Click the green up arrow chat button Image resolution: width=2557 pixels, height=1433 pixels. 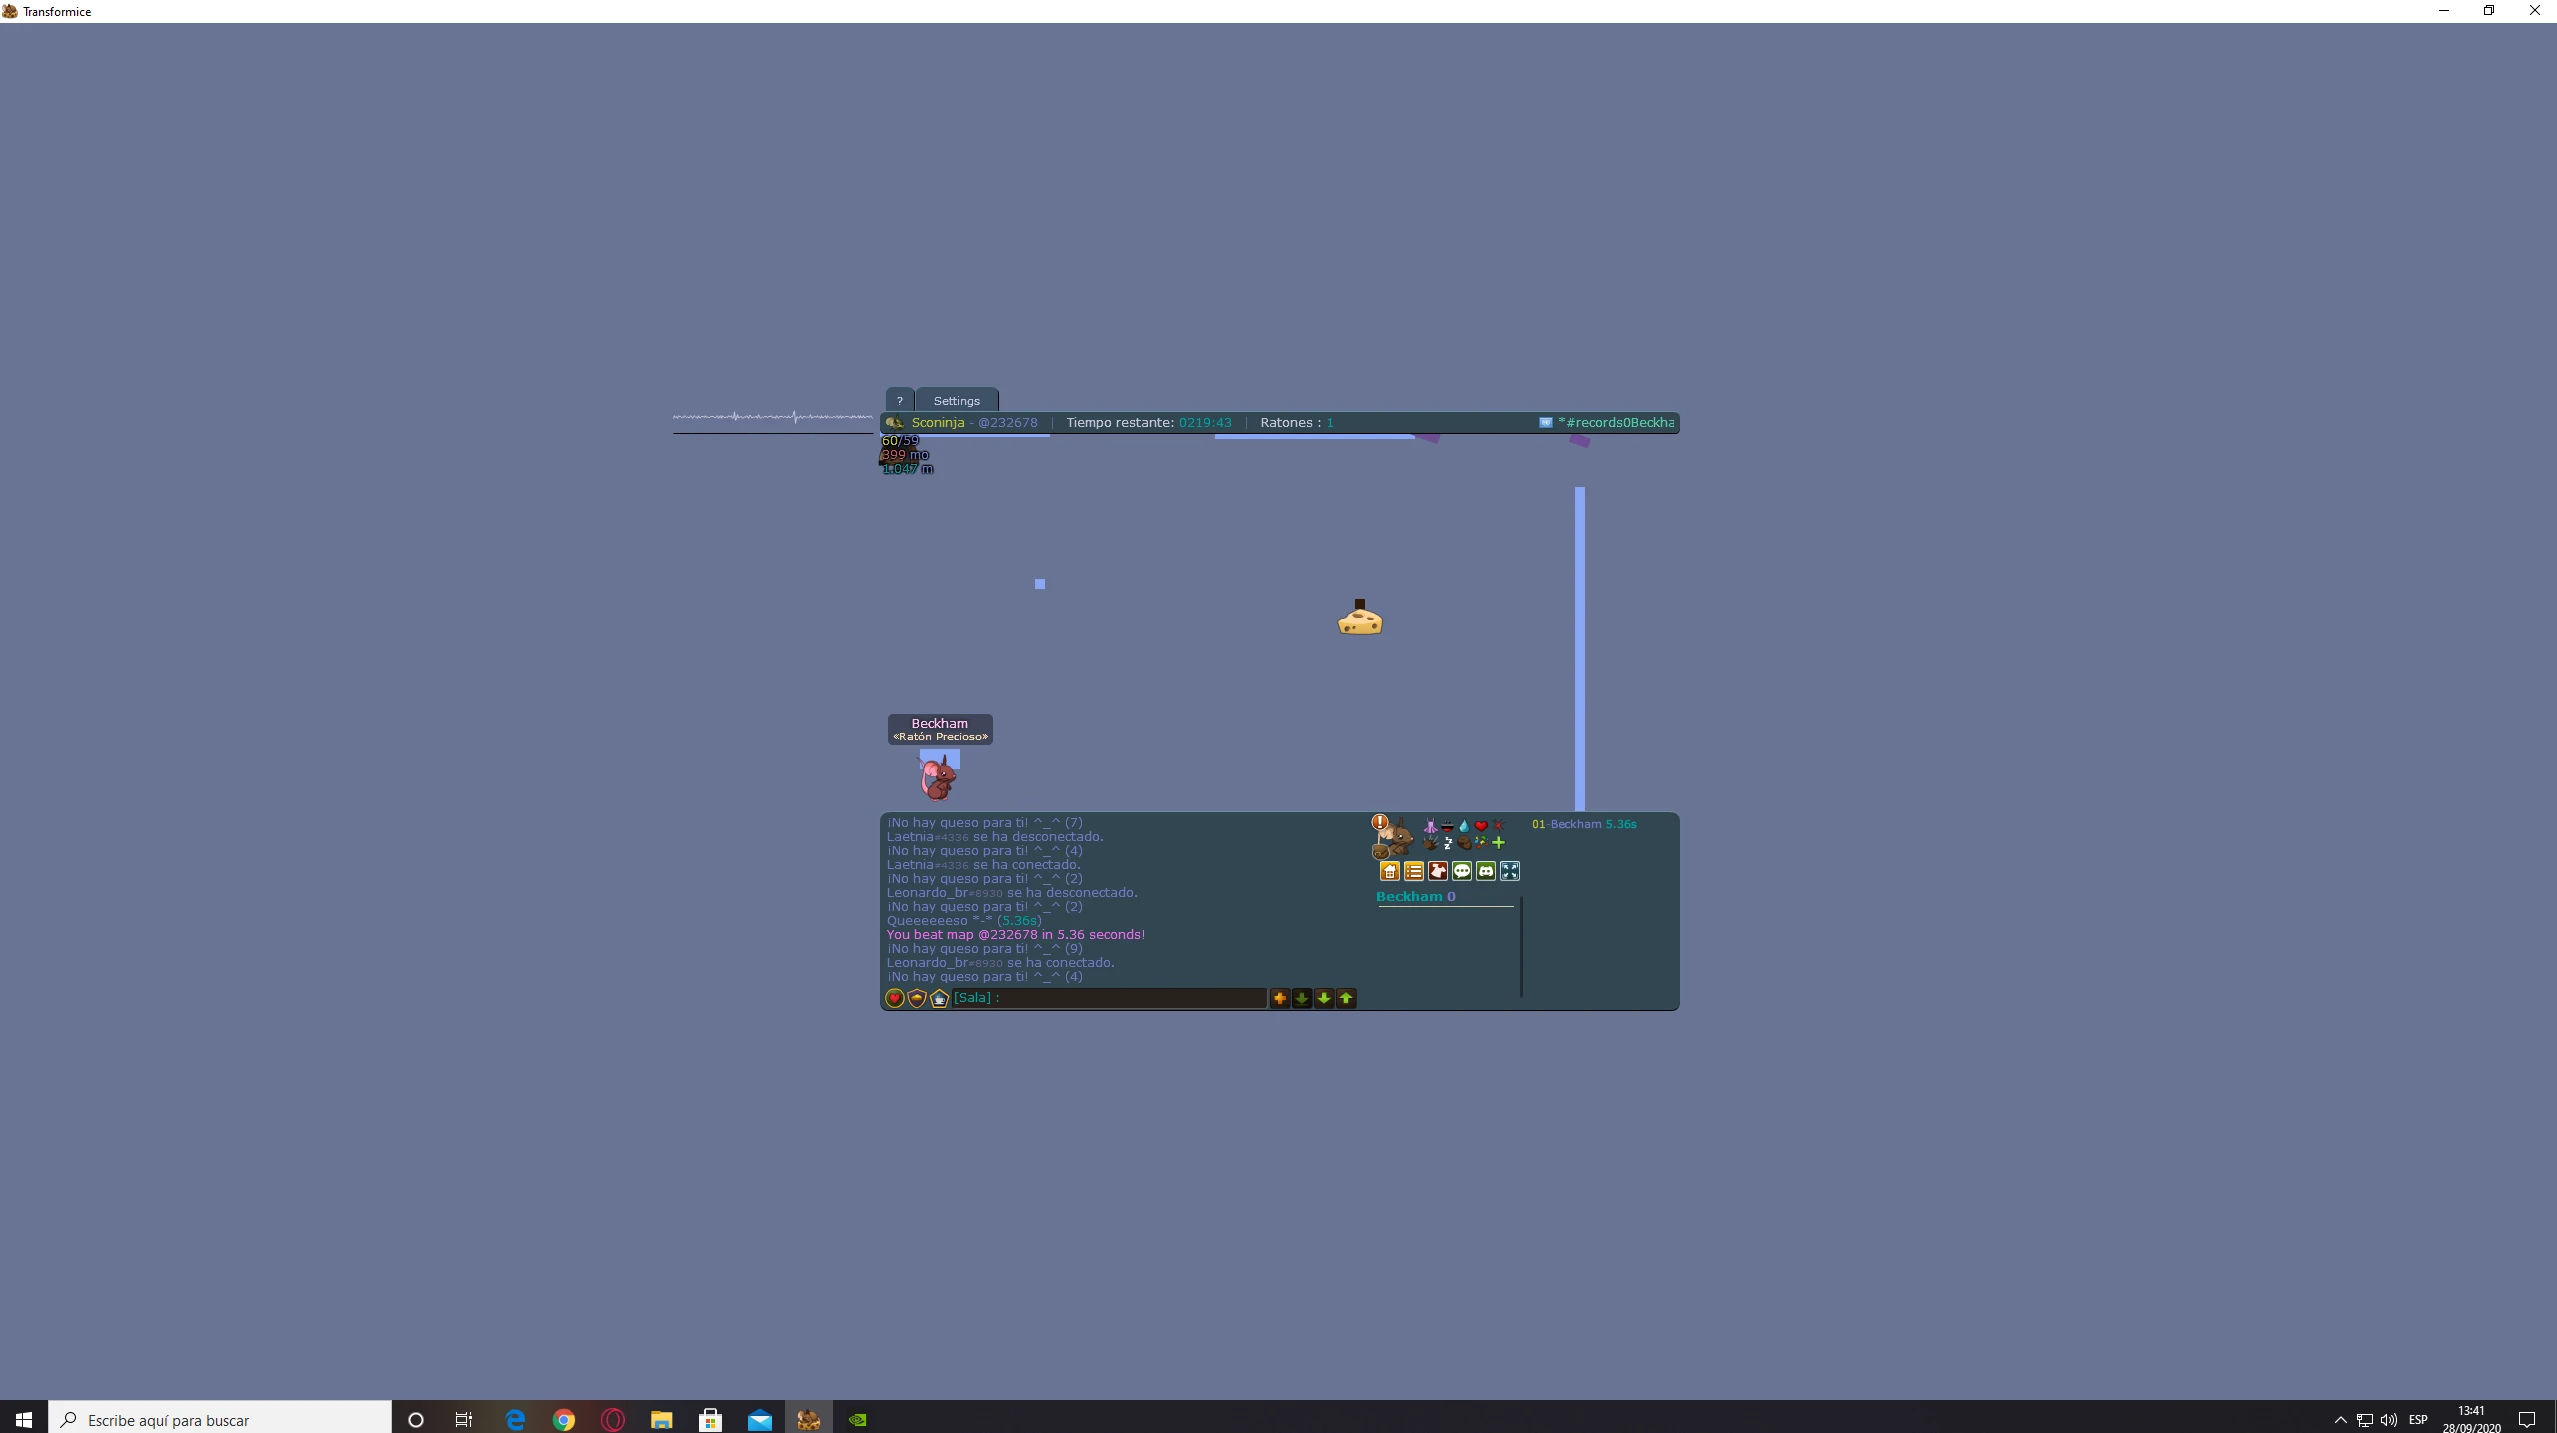[x=1346, y=998]
